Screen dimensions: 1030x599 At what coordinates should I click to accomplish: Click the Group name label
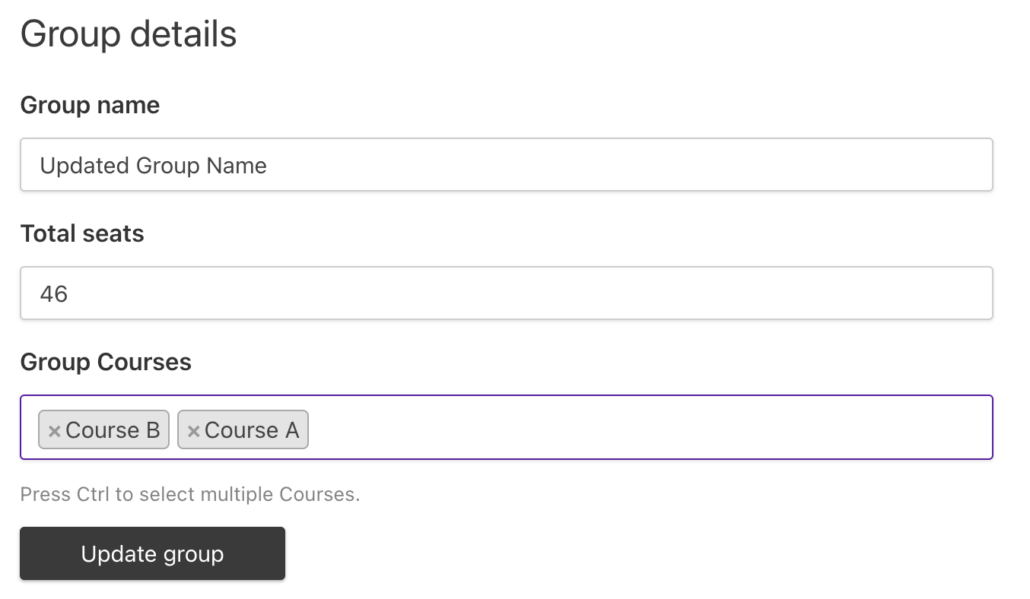pos(89,105)
